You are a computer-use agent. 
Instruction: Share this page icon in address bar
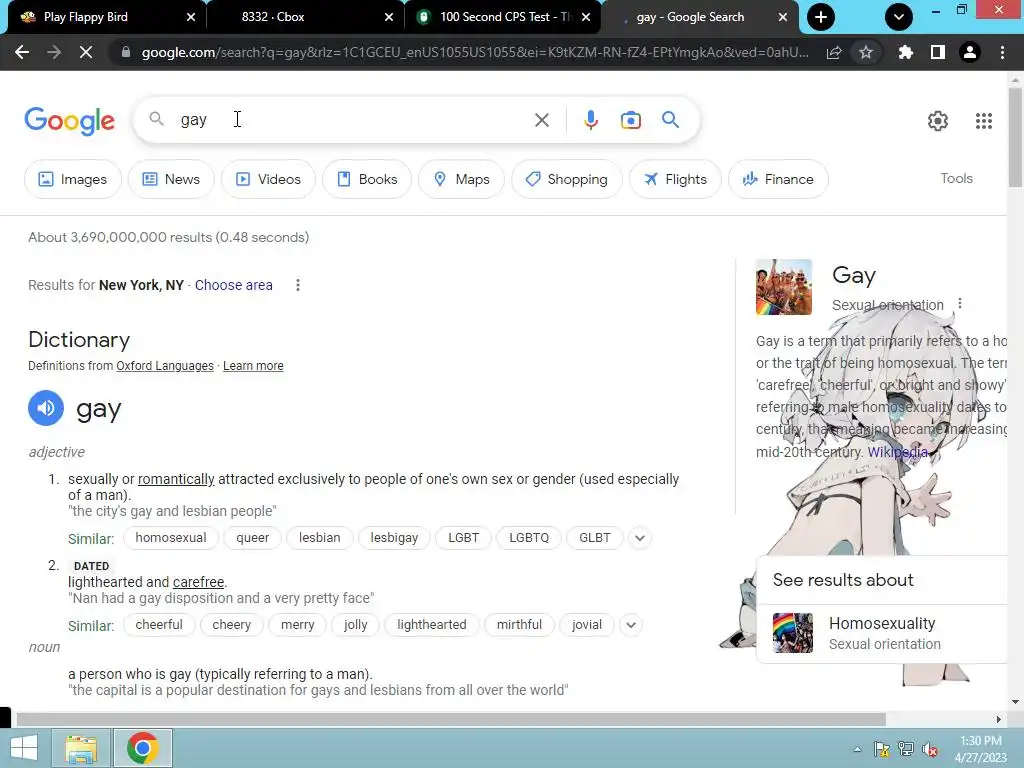[x=834, y=52]
